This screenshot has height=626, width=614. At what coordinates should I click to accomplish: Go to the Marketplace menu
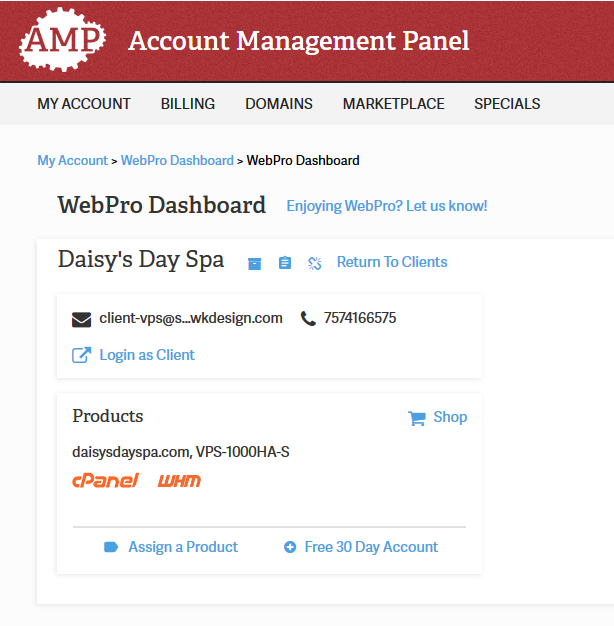click(393, 104)
